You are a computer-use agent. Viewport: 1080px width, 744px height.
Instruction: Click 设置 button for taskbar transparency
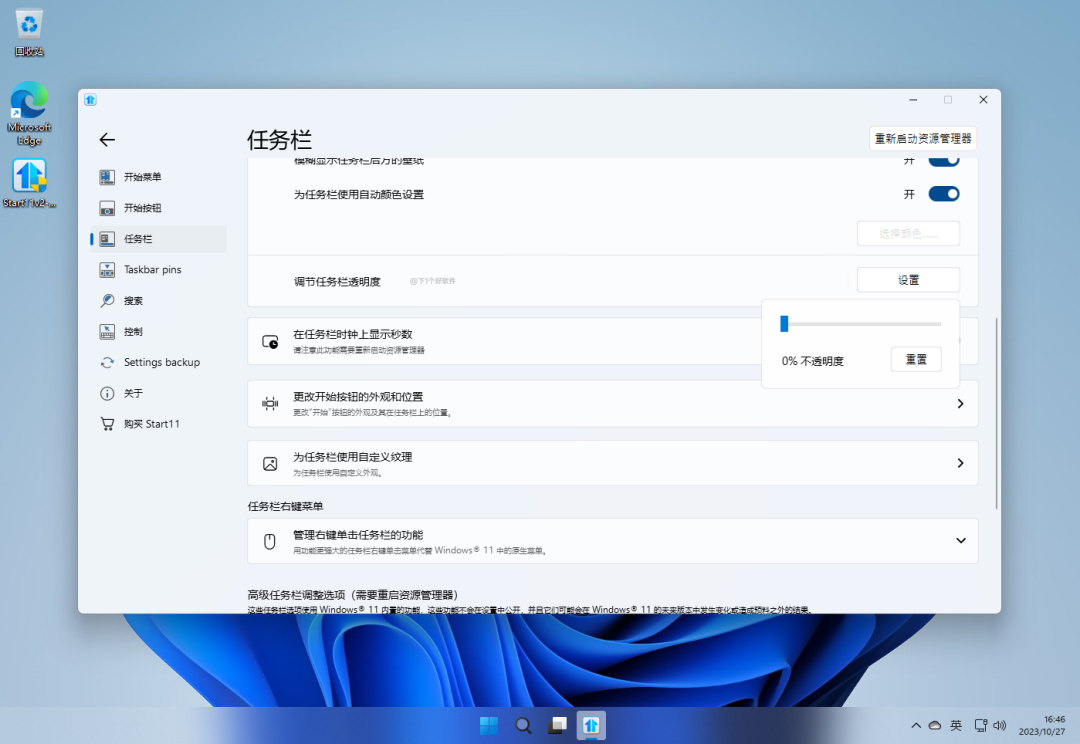click(x=908, y=280)
